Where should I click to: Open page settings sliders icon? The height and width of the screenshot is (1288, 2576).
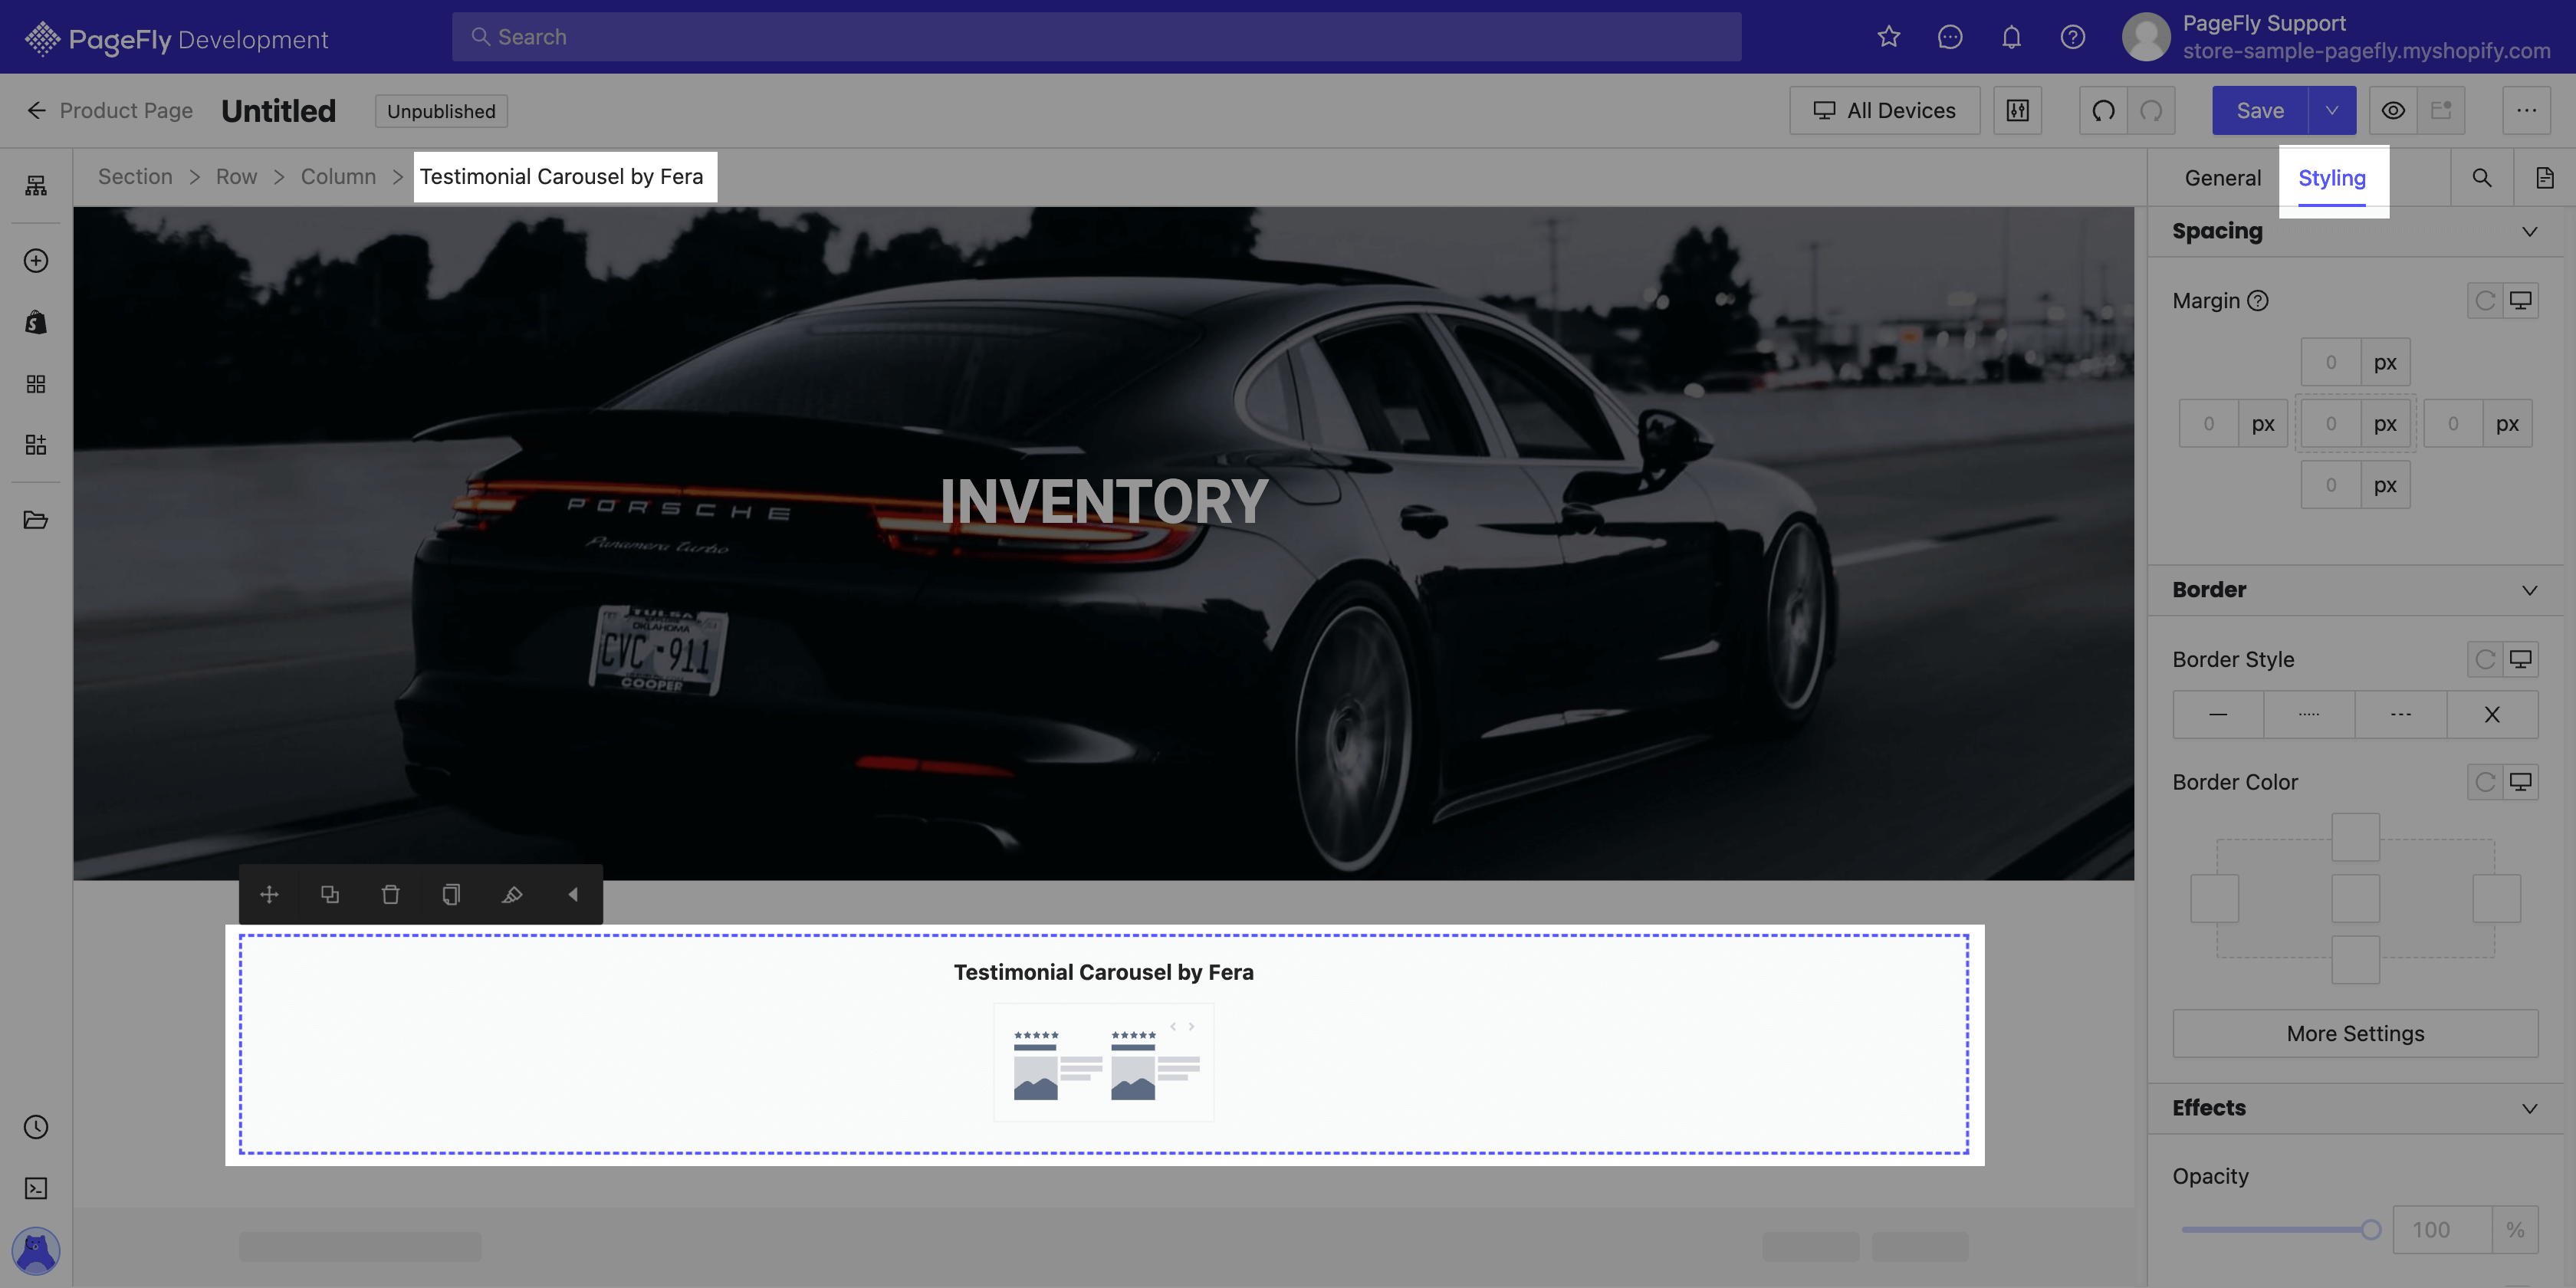(2017, 110)
